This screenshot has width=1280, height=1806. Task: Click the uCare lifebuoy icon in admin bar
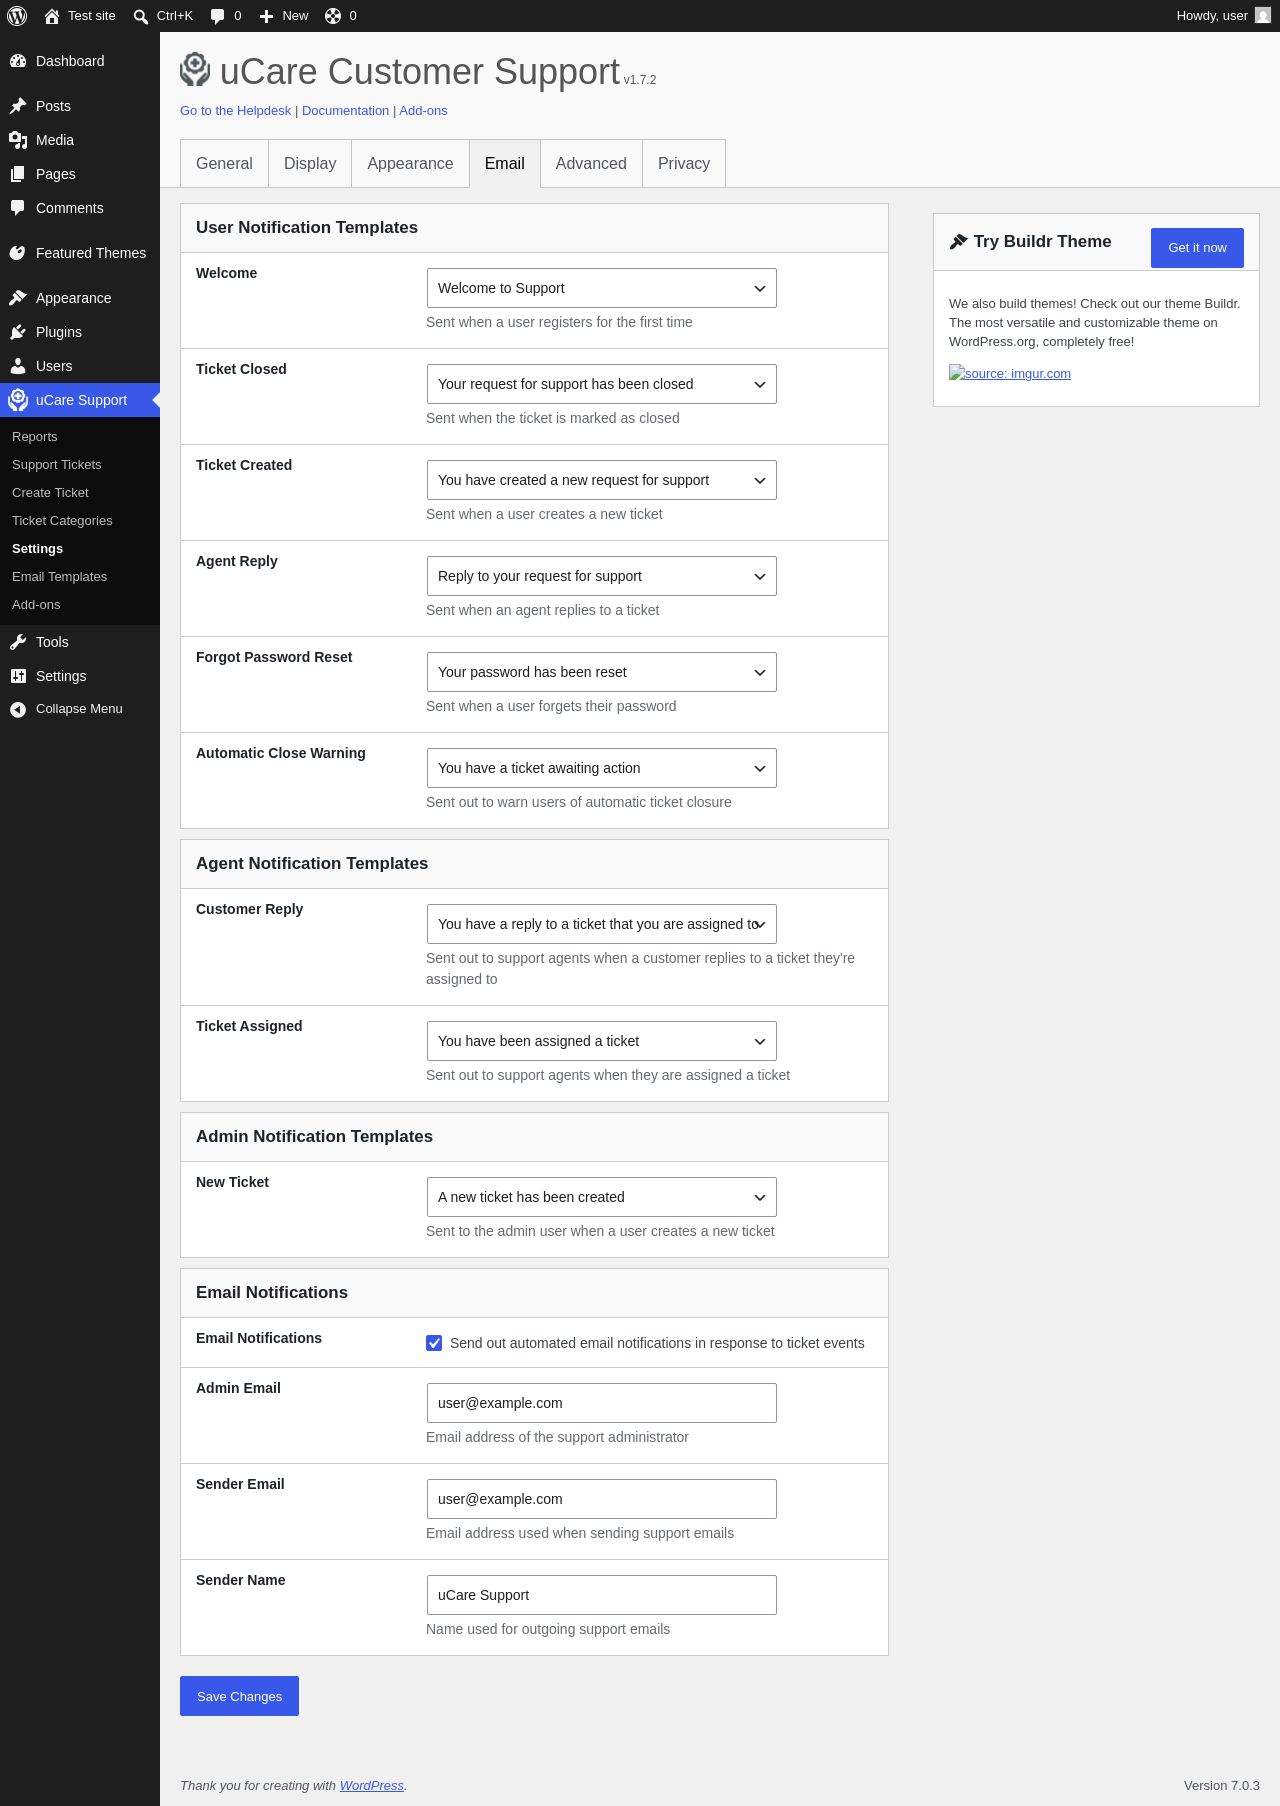[x=333, y=16]
